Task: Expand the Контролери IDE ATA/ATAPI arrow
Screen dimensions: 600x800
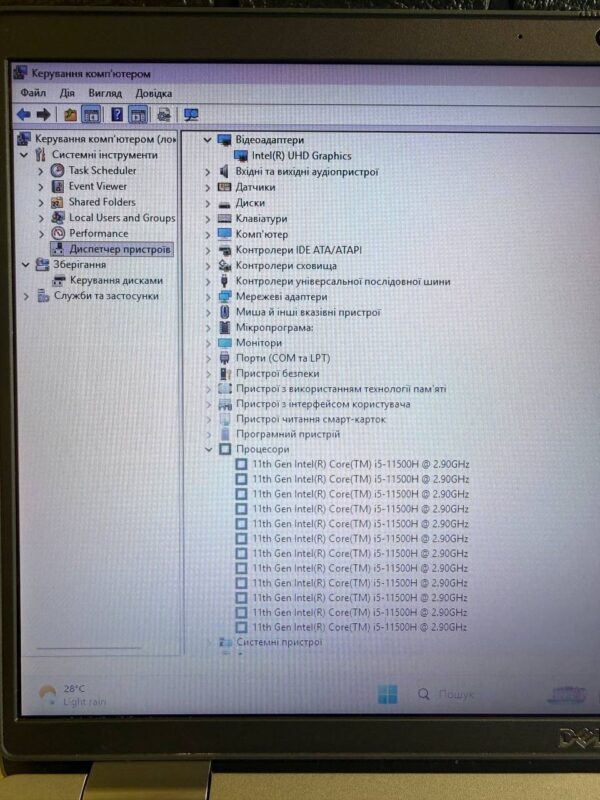Action: 208,251
